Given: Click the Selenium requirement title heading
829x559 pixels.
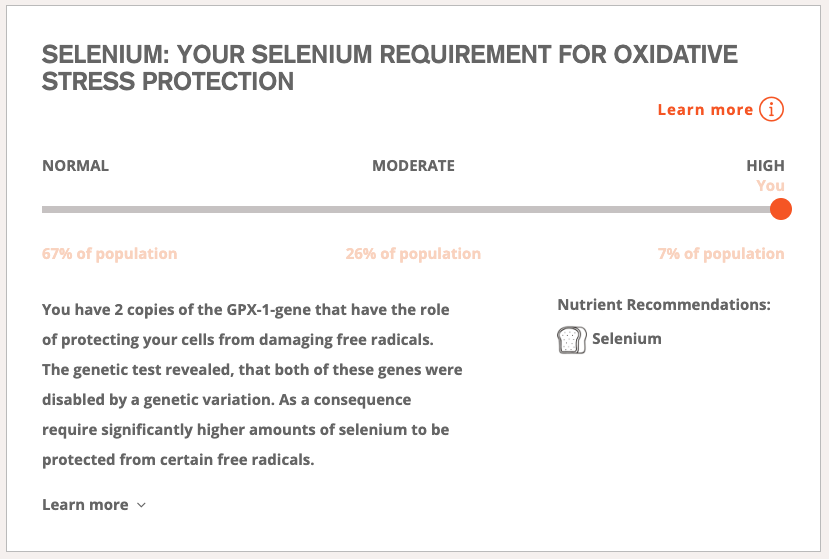Looking at the screenshot, I should [390, 68].
